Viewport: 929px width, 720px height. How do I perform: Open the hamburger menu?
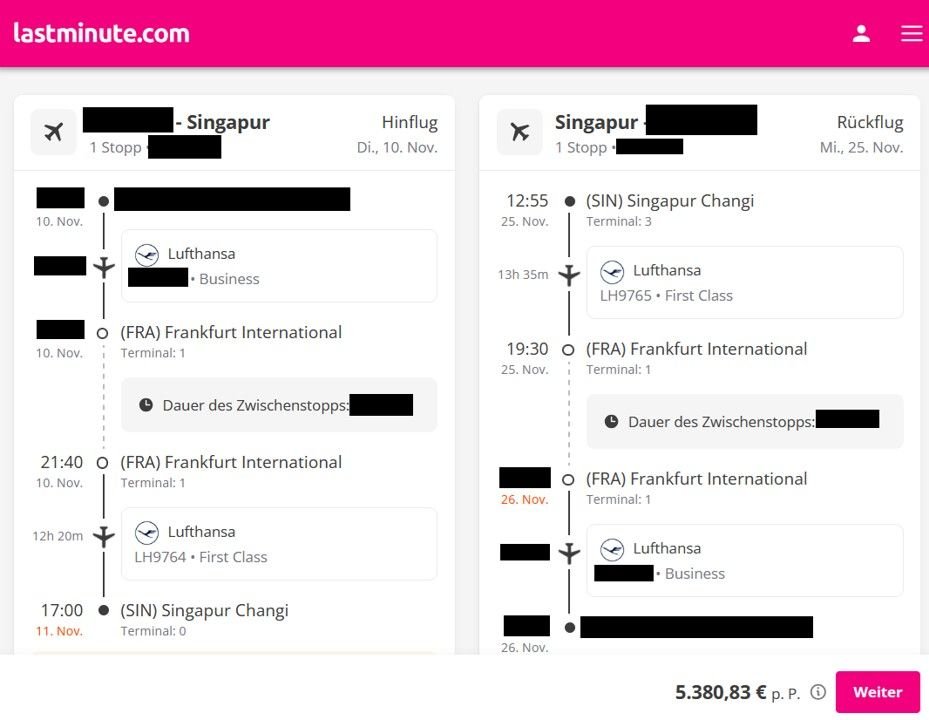911,33
